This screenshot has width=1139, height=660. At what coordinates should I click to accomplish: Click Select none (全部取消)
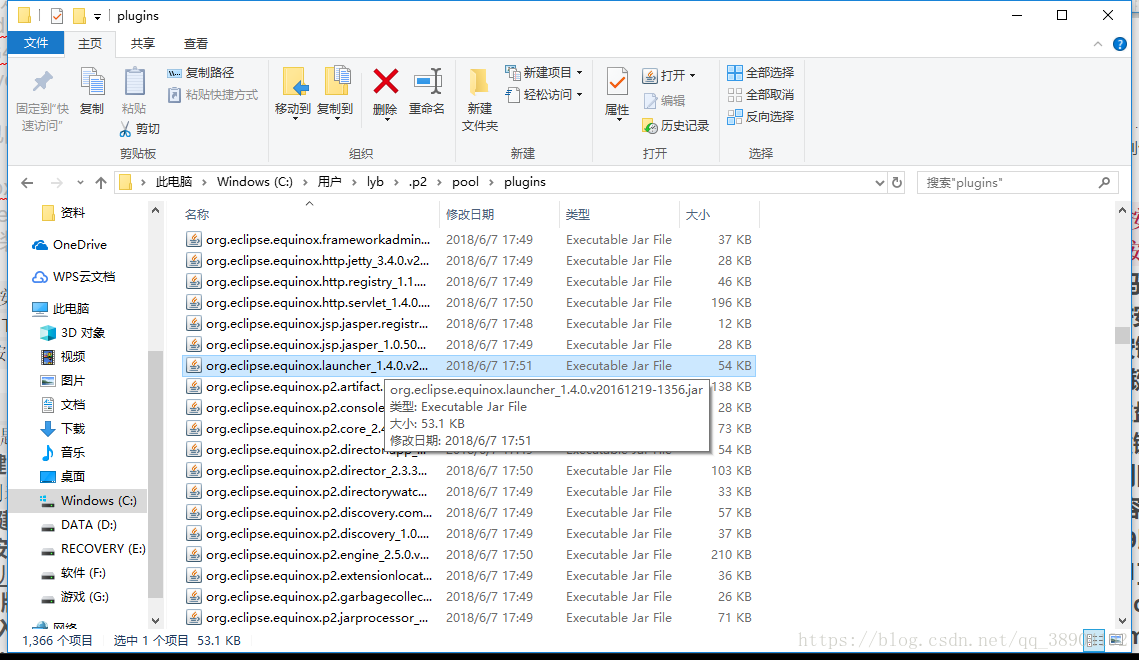(761, 94)
